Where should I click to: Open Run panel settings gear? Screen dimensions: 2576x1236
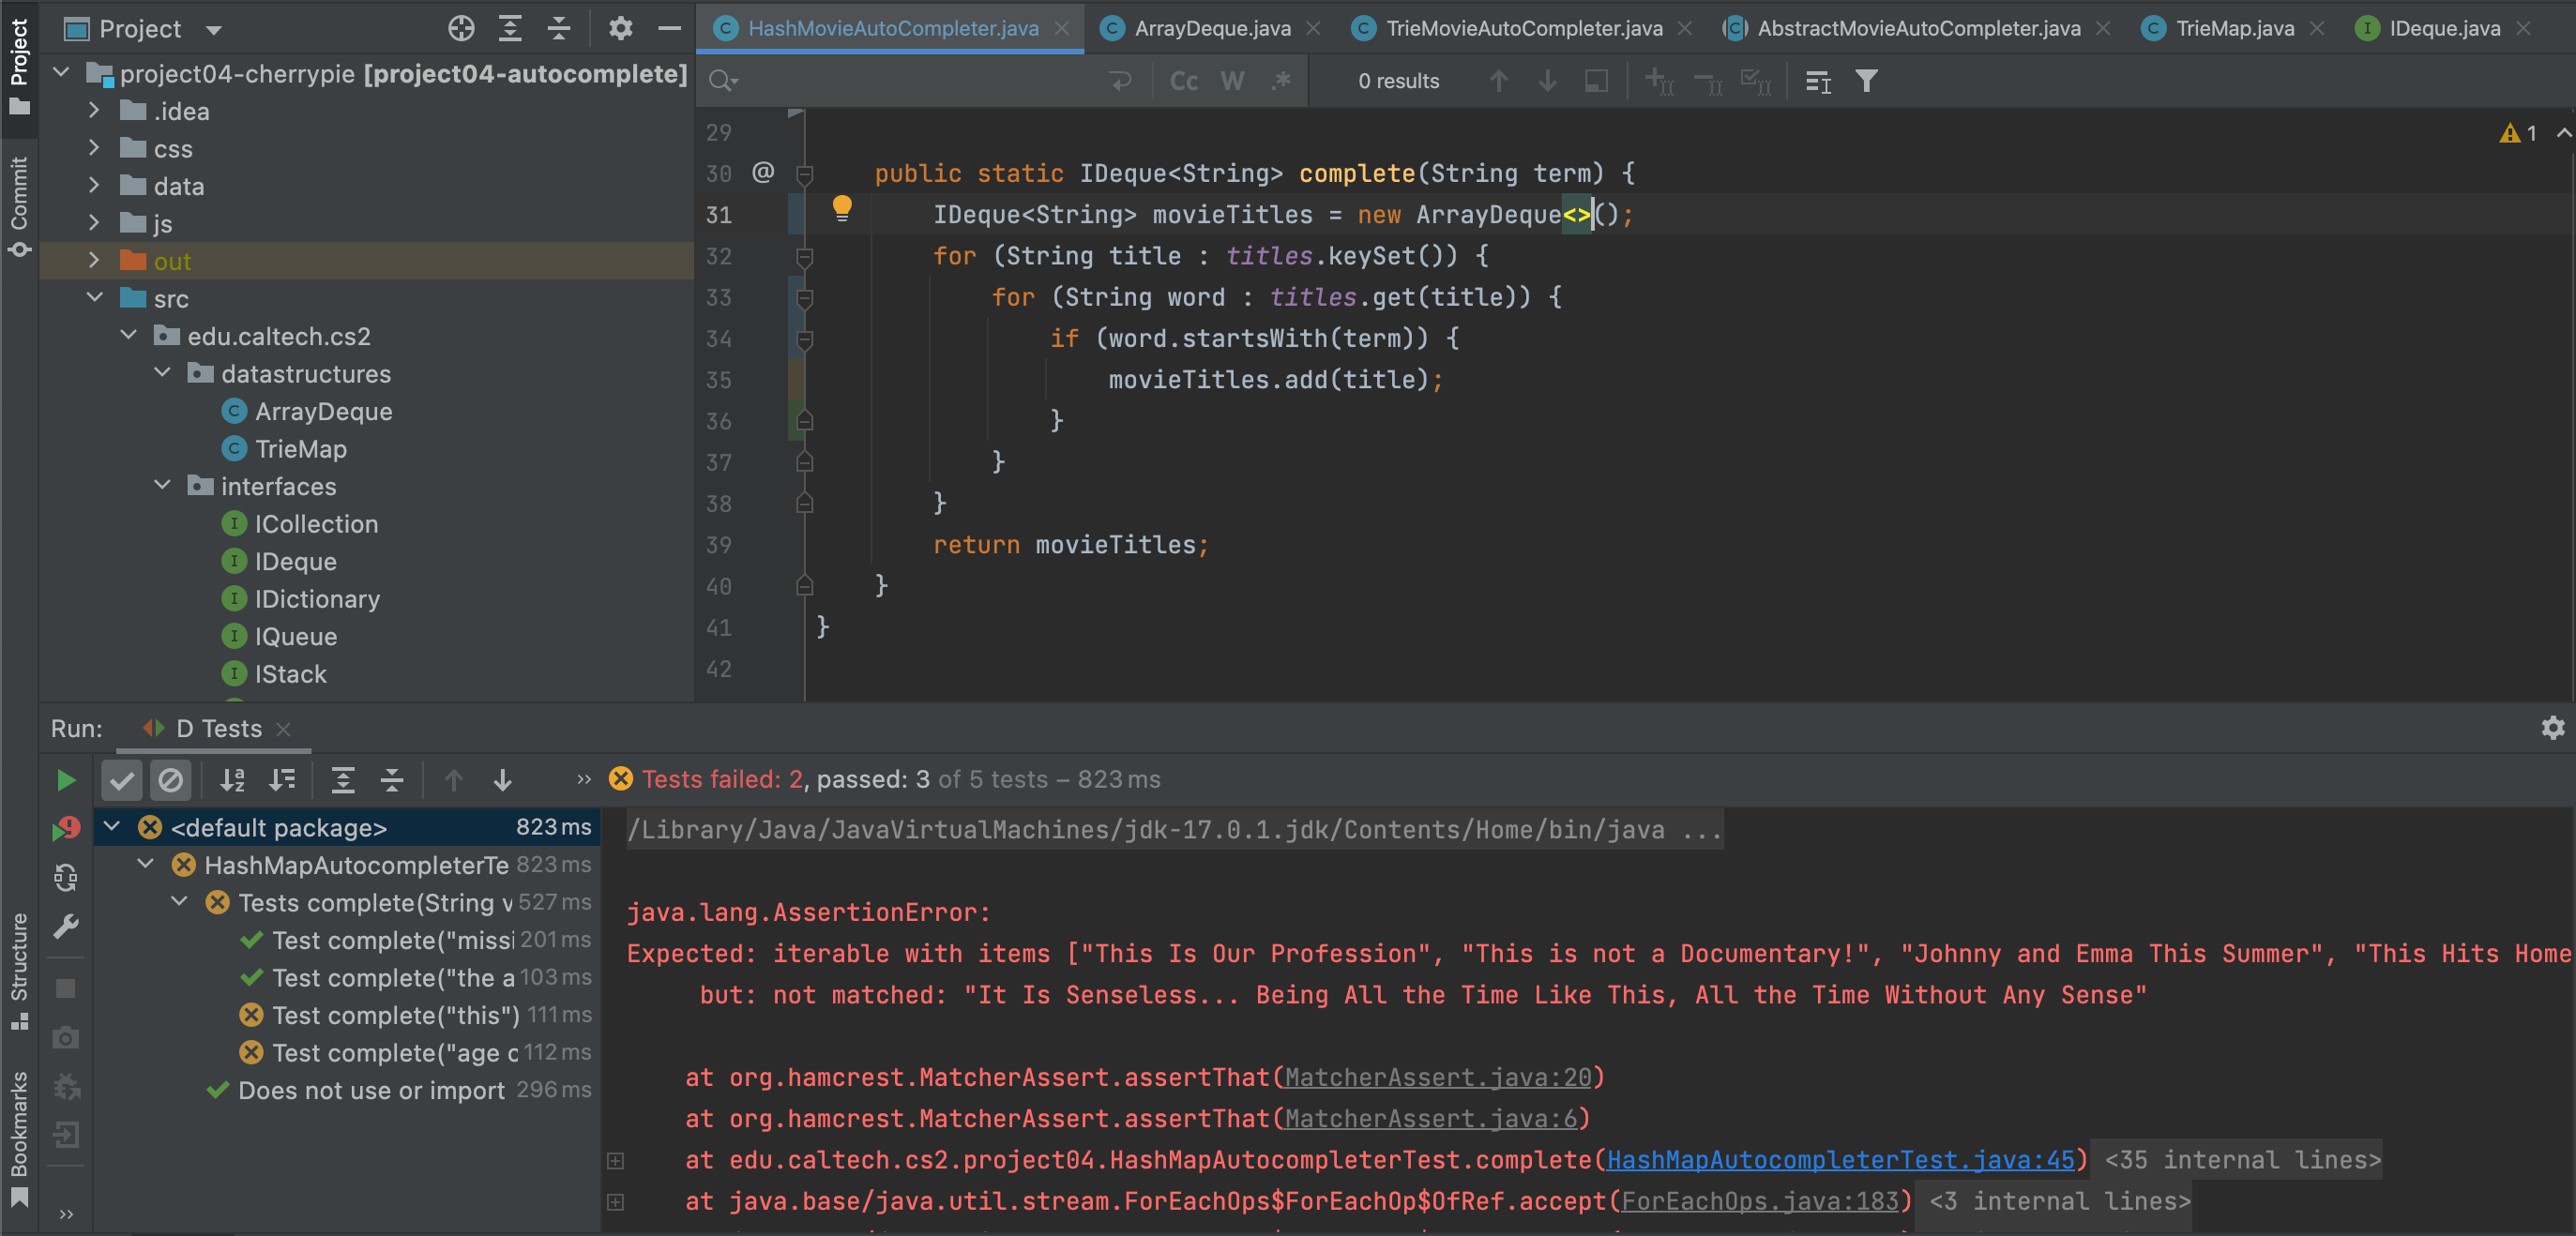pos(2552,728)
